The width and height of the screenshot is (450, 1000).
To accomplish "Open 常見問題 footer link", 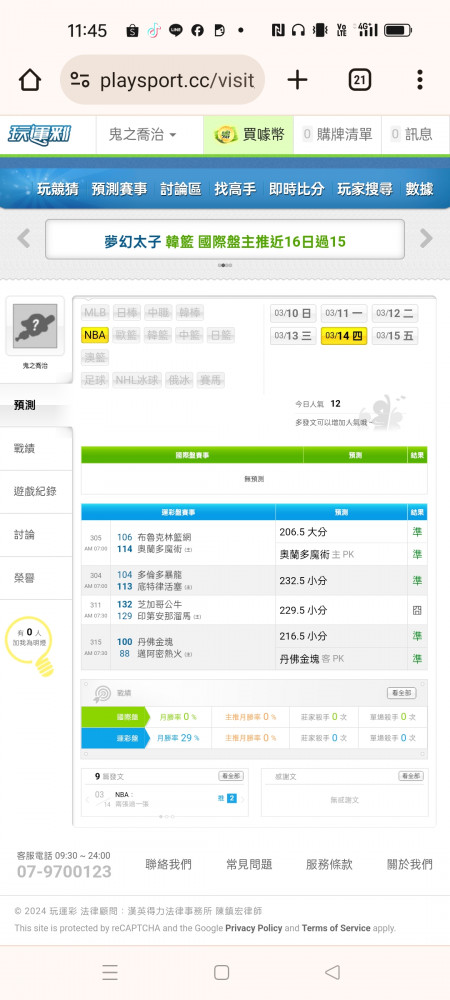I will coord(249,865).
